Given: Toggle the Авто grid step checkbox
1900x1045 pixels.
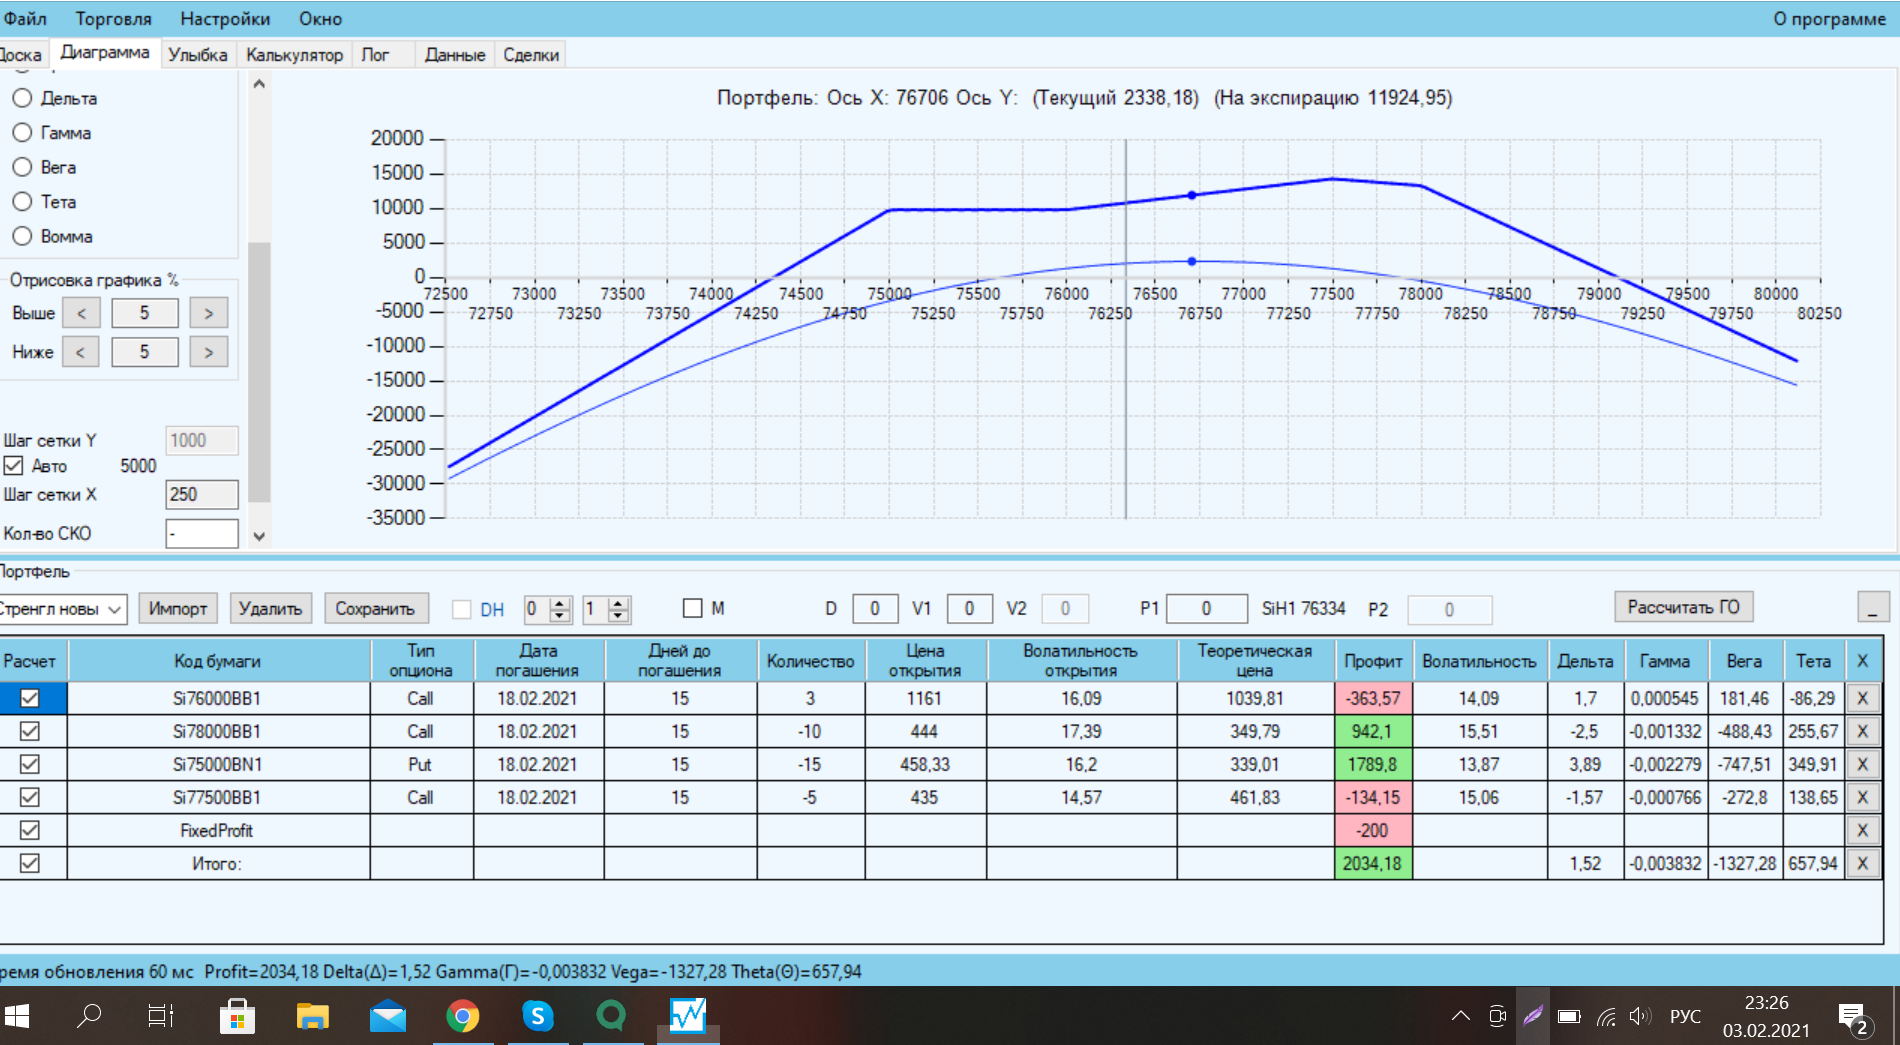Looking at the screenshot, I should coord(13,465).
